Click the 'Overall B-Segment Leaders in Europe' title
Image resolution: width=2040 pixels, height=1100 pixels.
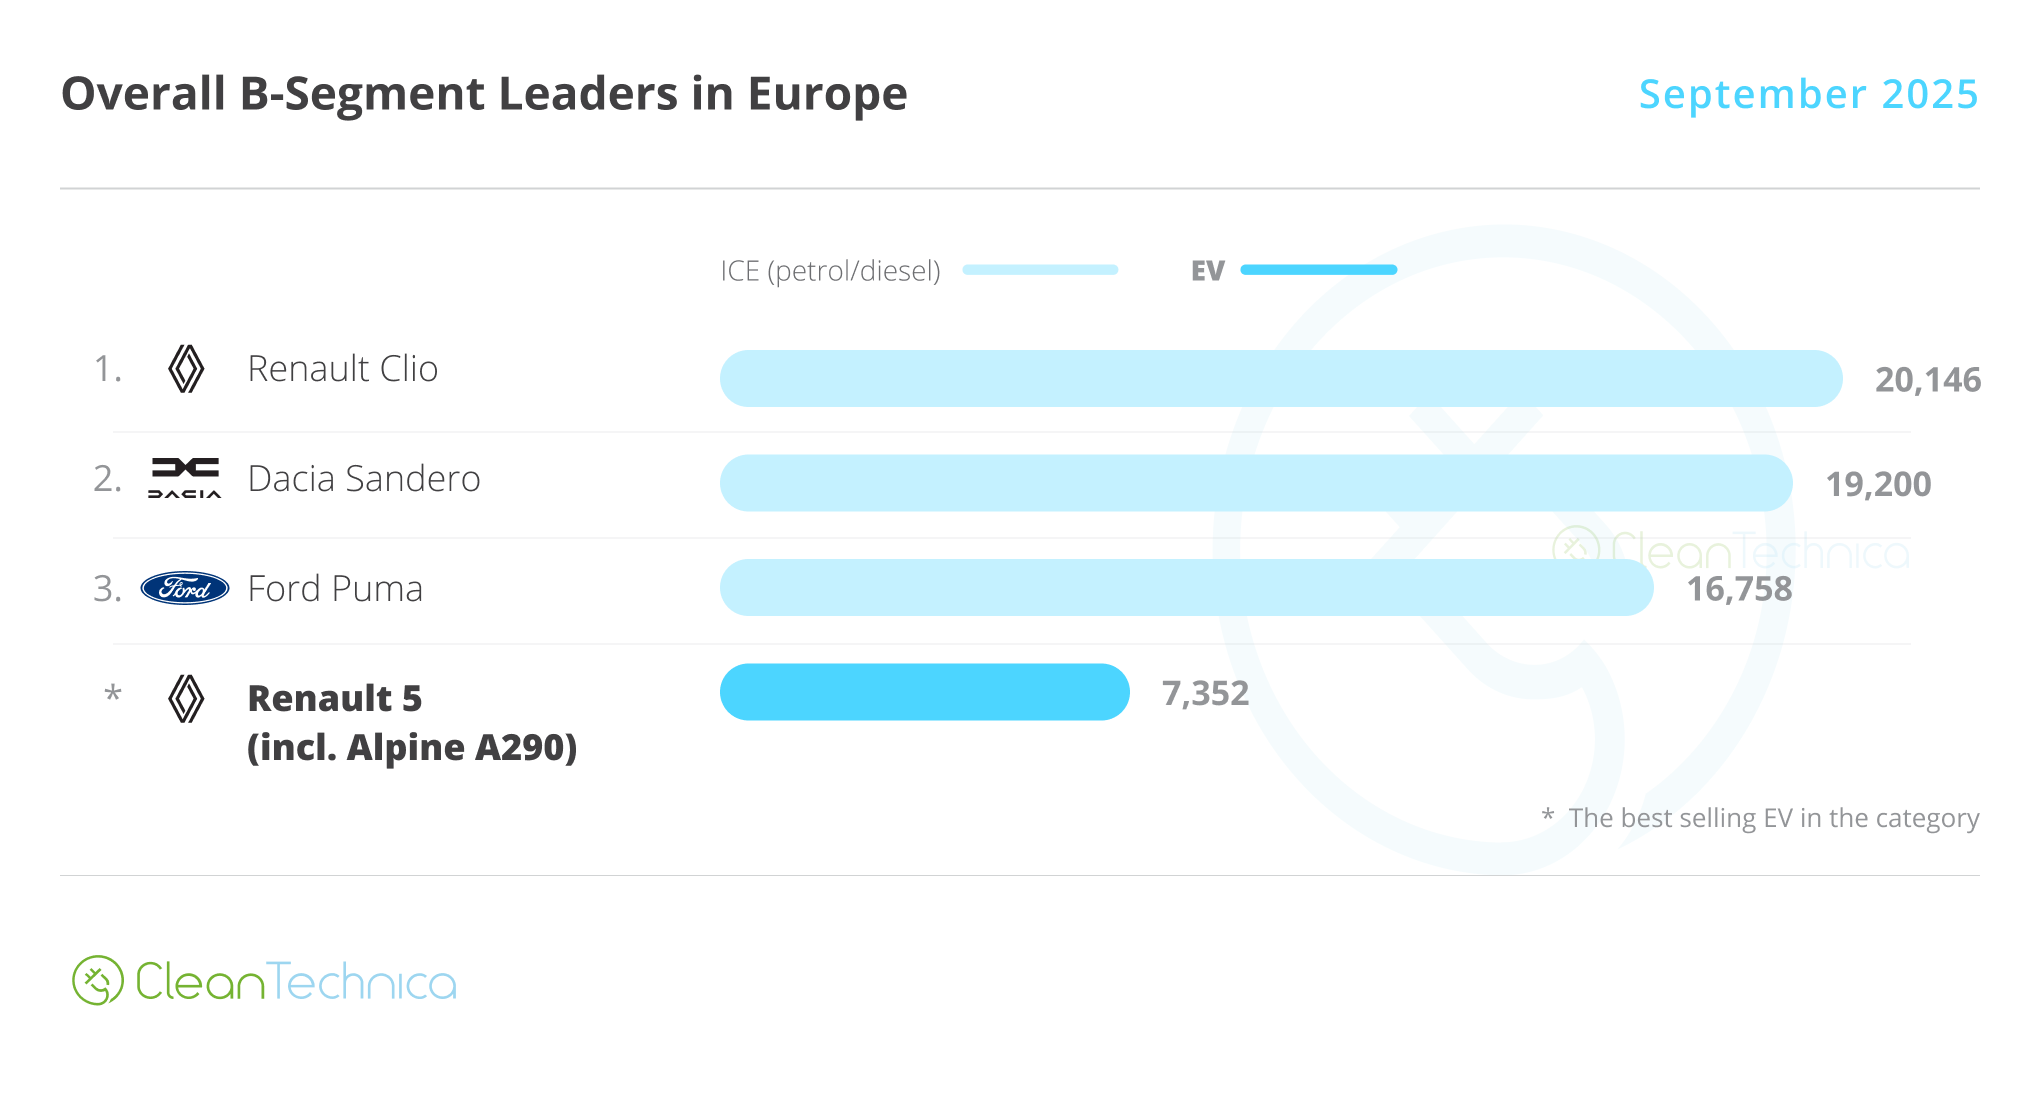(x=484, y=94)
